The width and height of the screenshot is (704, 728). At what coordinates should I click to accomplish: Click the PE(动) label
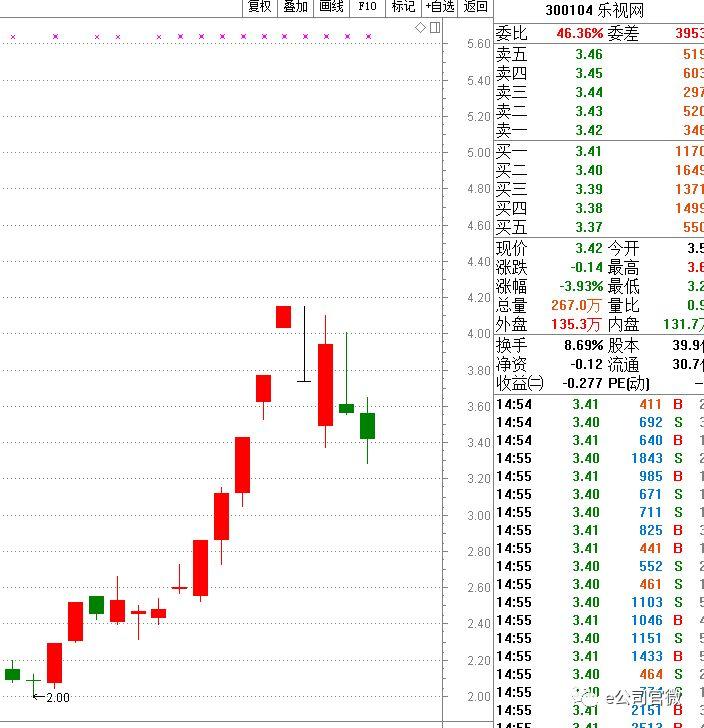coord(629,384)
